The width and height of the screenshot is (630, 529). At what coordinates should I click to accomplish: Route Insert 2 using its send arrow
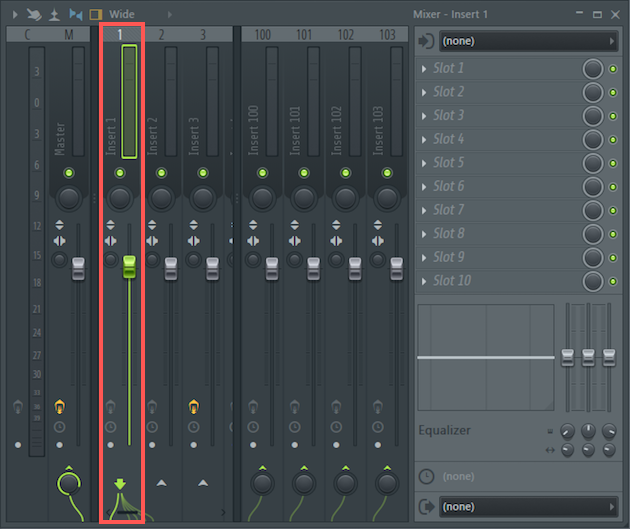pos(162,482)
